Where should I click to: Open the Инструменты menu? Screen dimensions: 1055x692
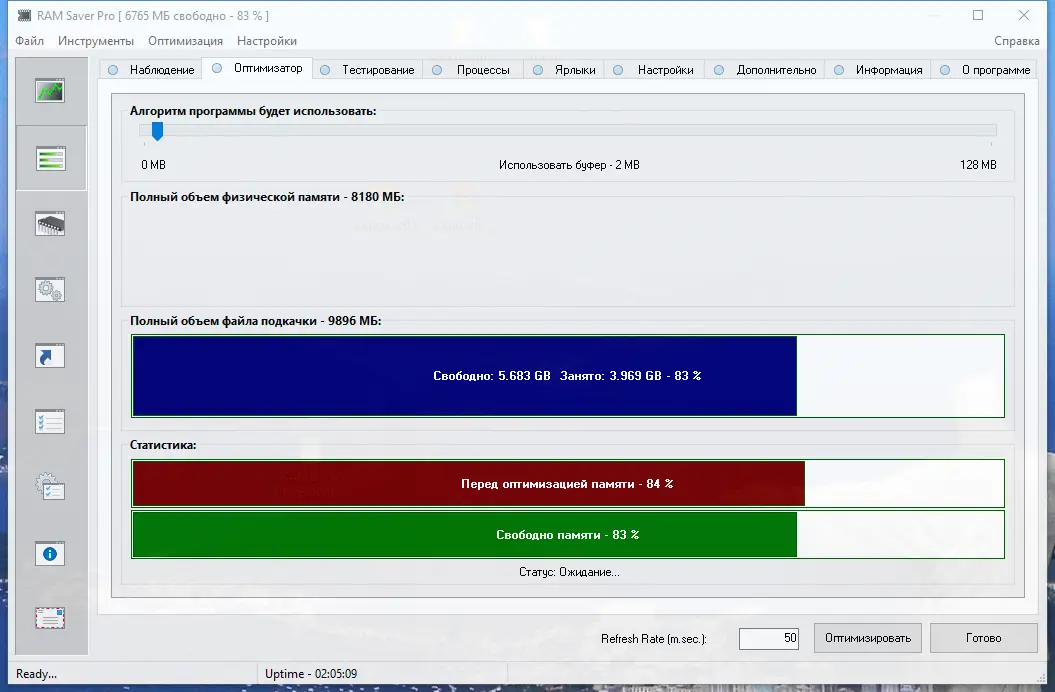[95, 41]
